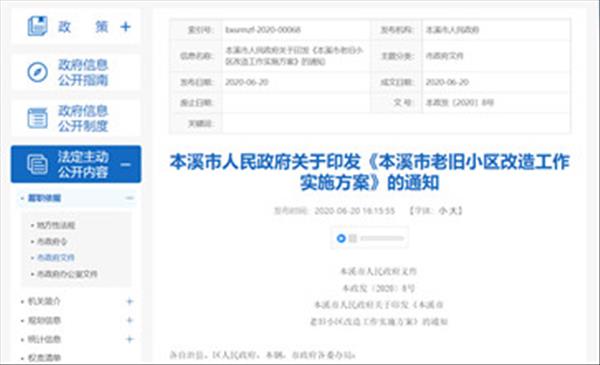
Task: Click 市政府文件 subject category cell
Action: tap(444, 56)
